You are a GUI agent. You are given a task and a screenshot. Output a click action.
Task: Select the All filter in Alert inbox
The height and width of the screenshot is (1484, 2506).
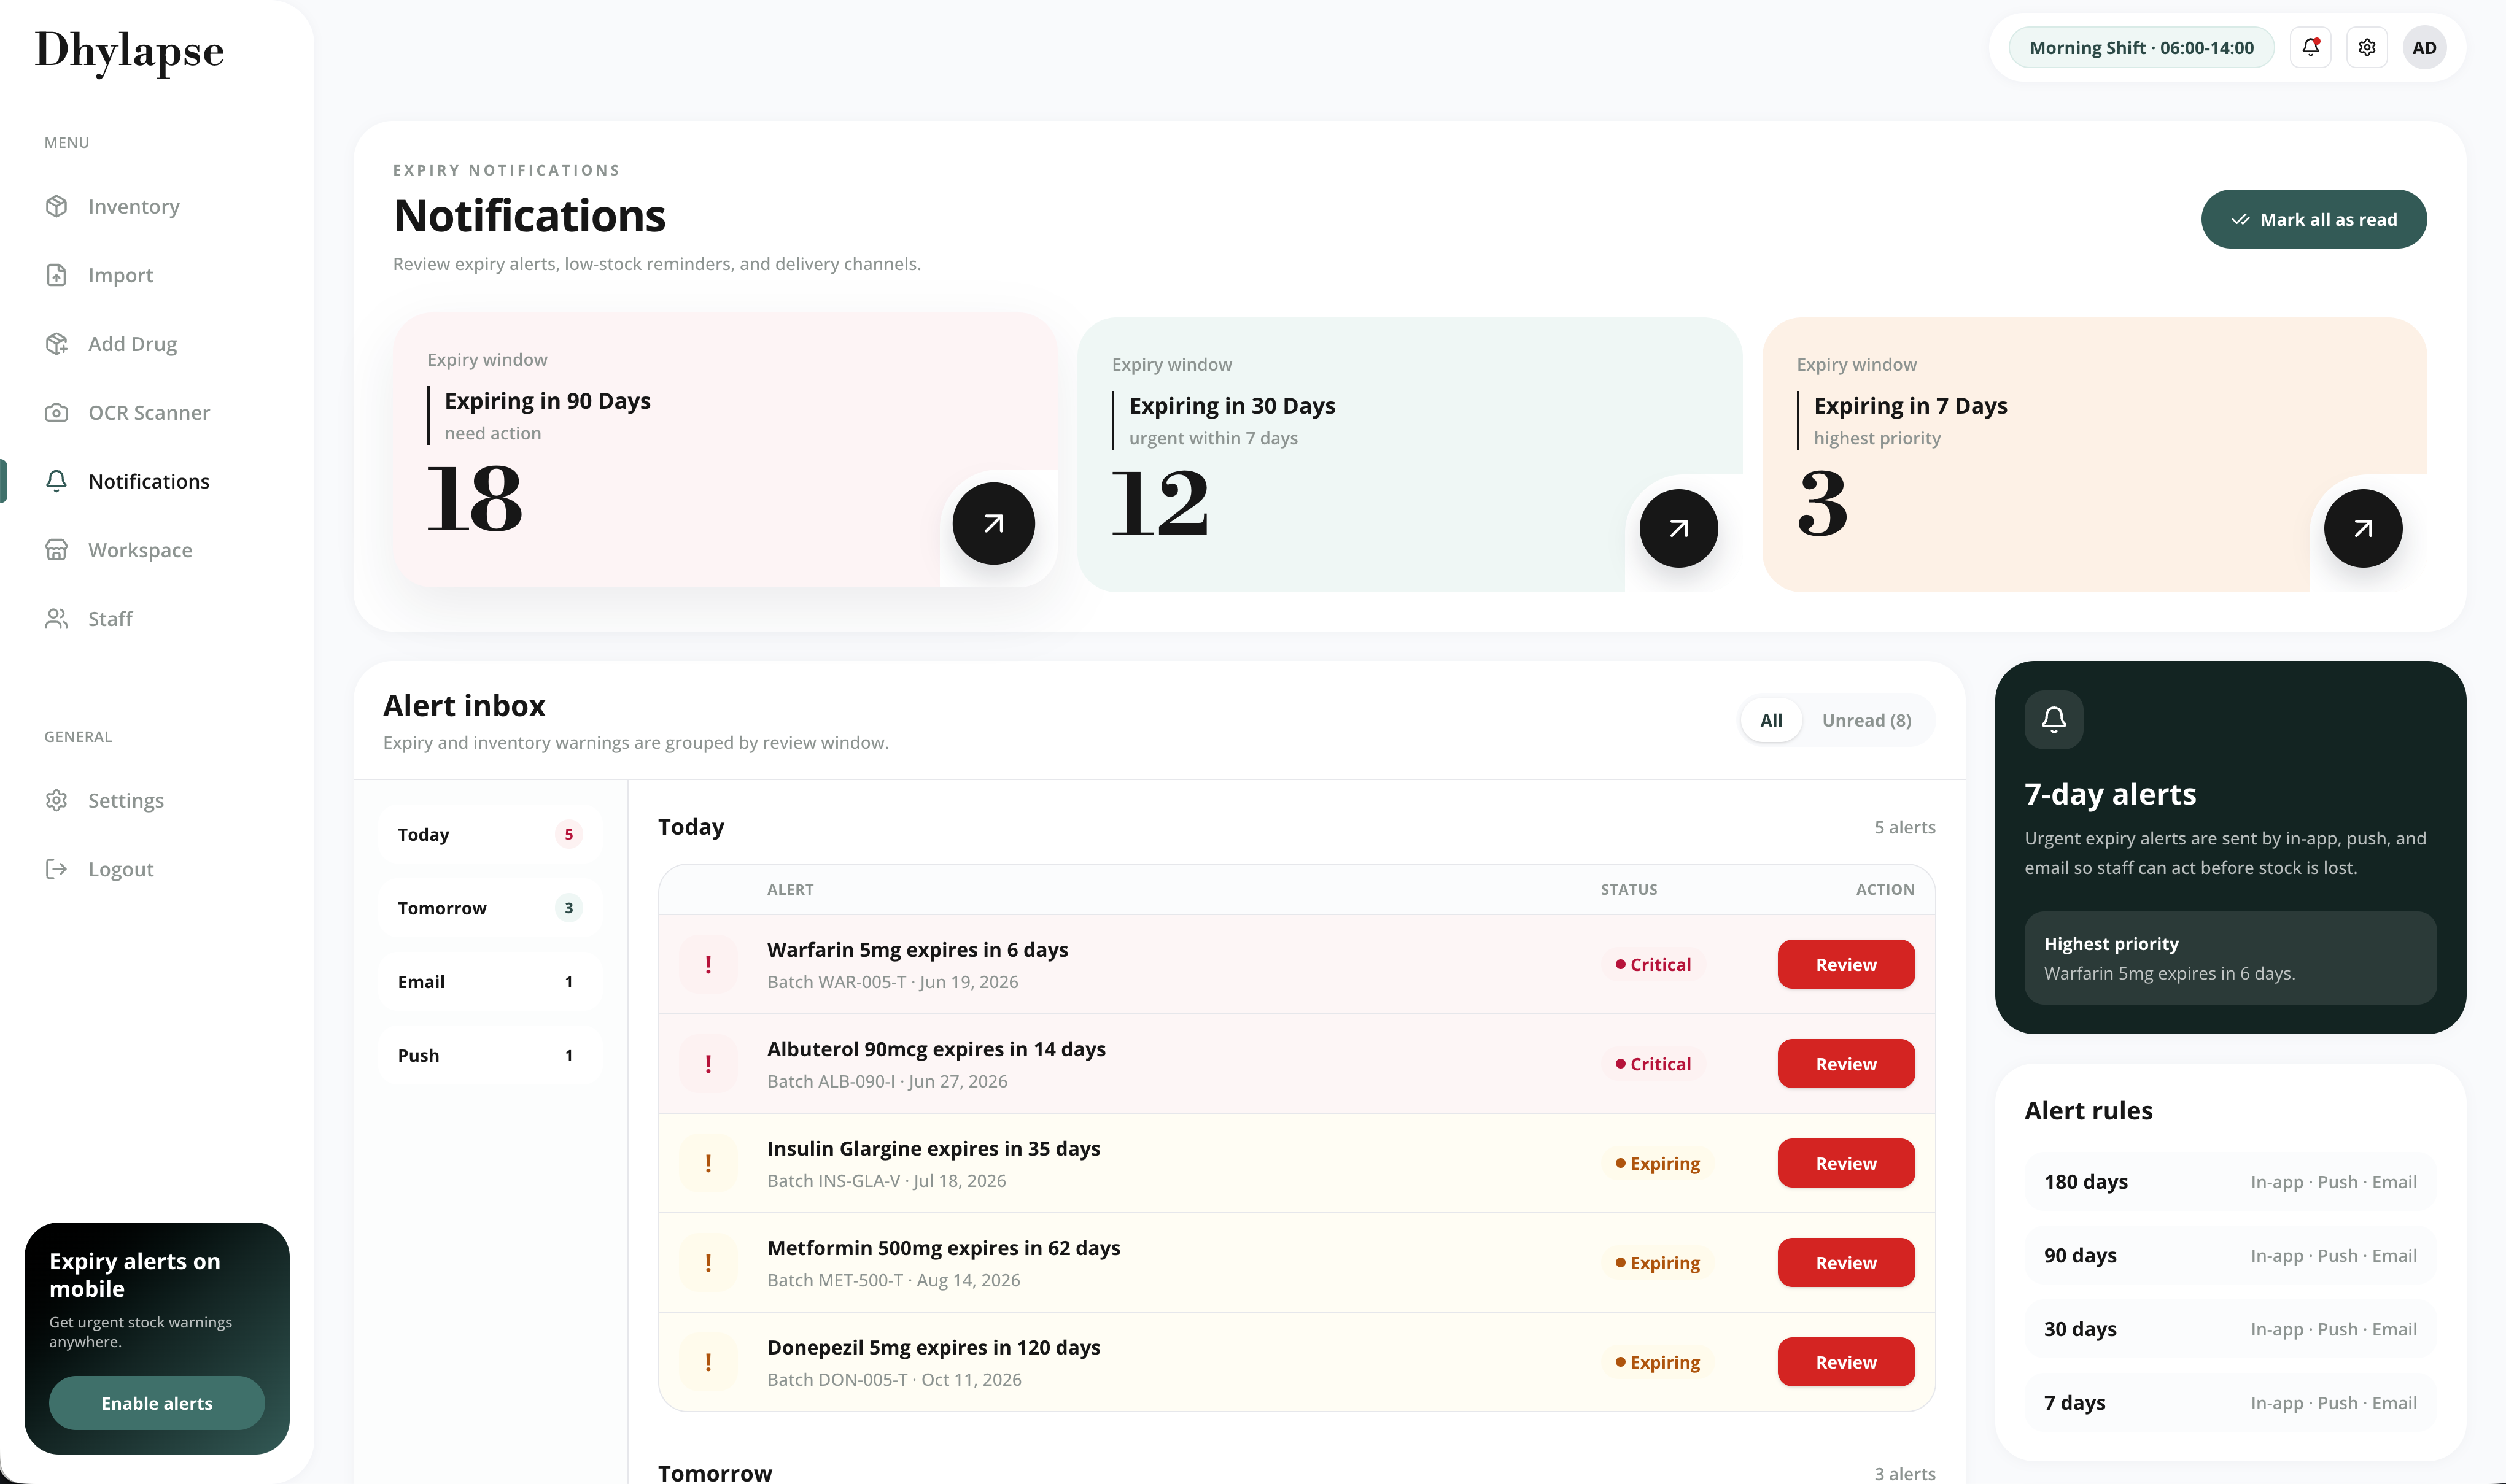tap(1771, 720)
